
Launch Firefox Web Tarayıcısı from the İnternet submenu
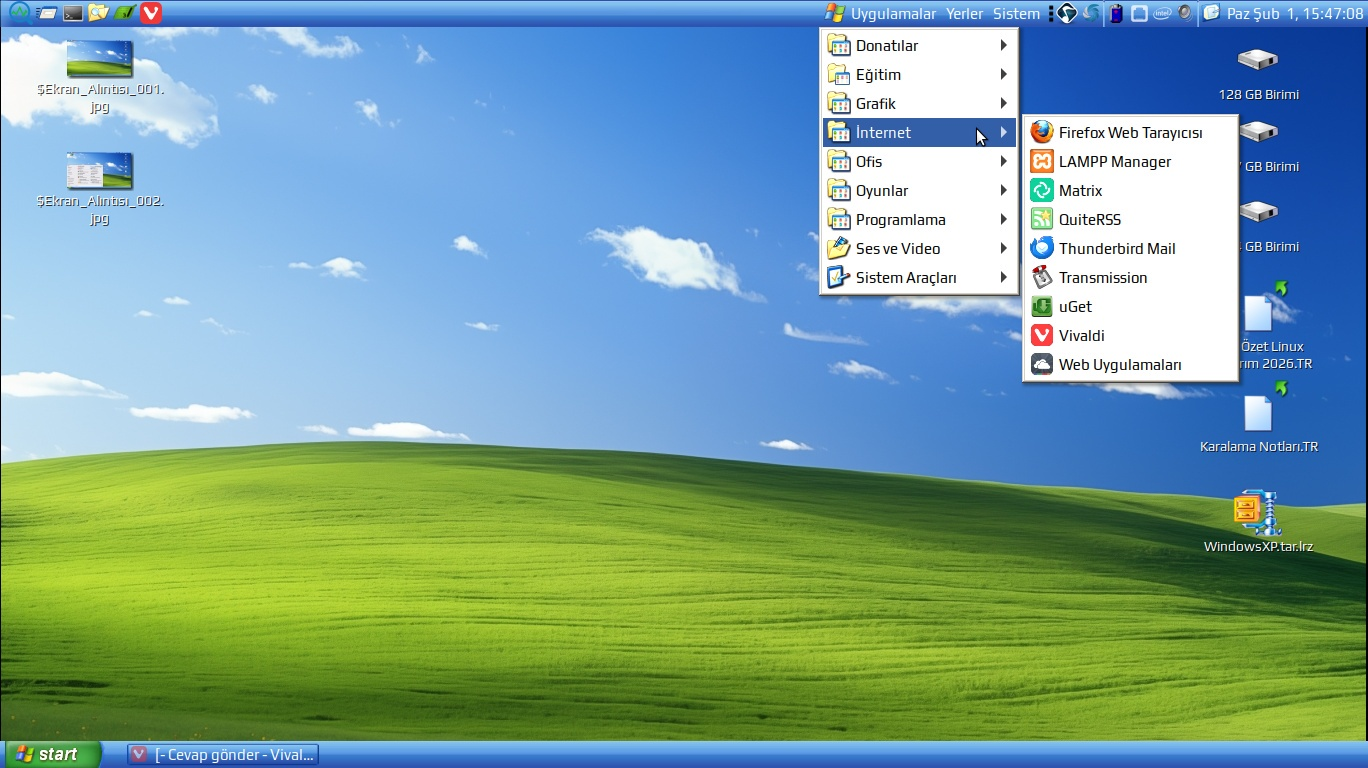pos(1130,132)
